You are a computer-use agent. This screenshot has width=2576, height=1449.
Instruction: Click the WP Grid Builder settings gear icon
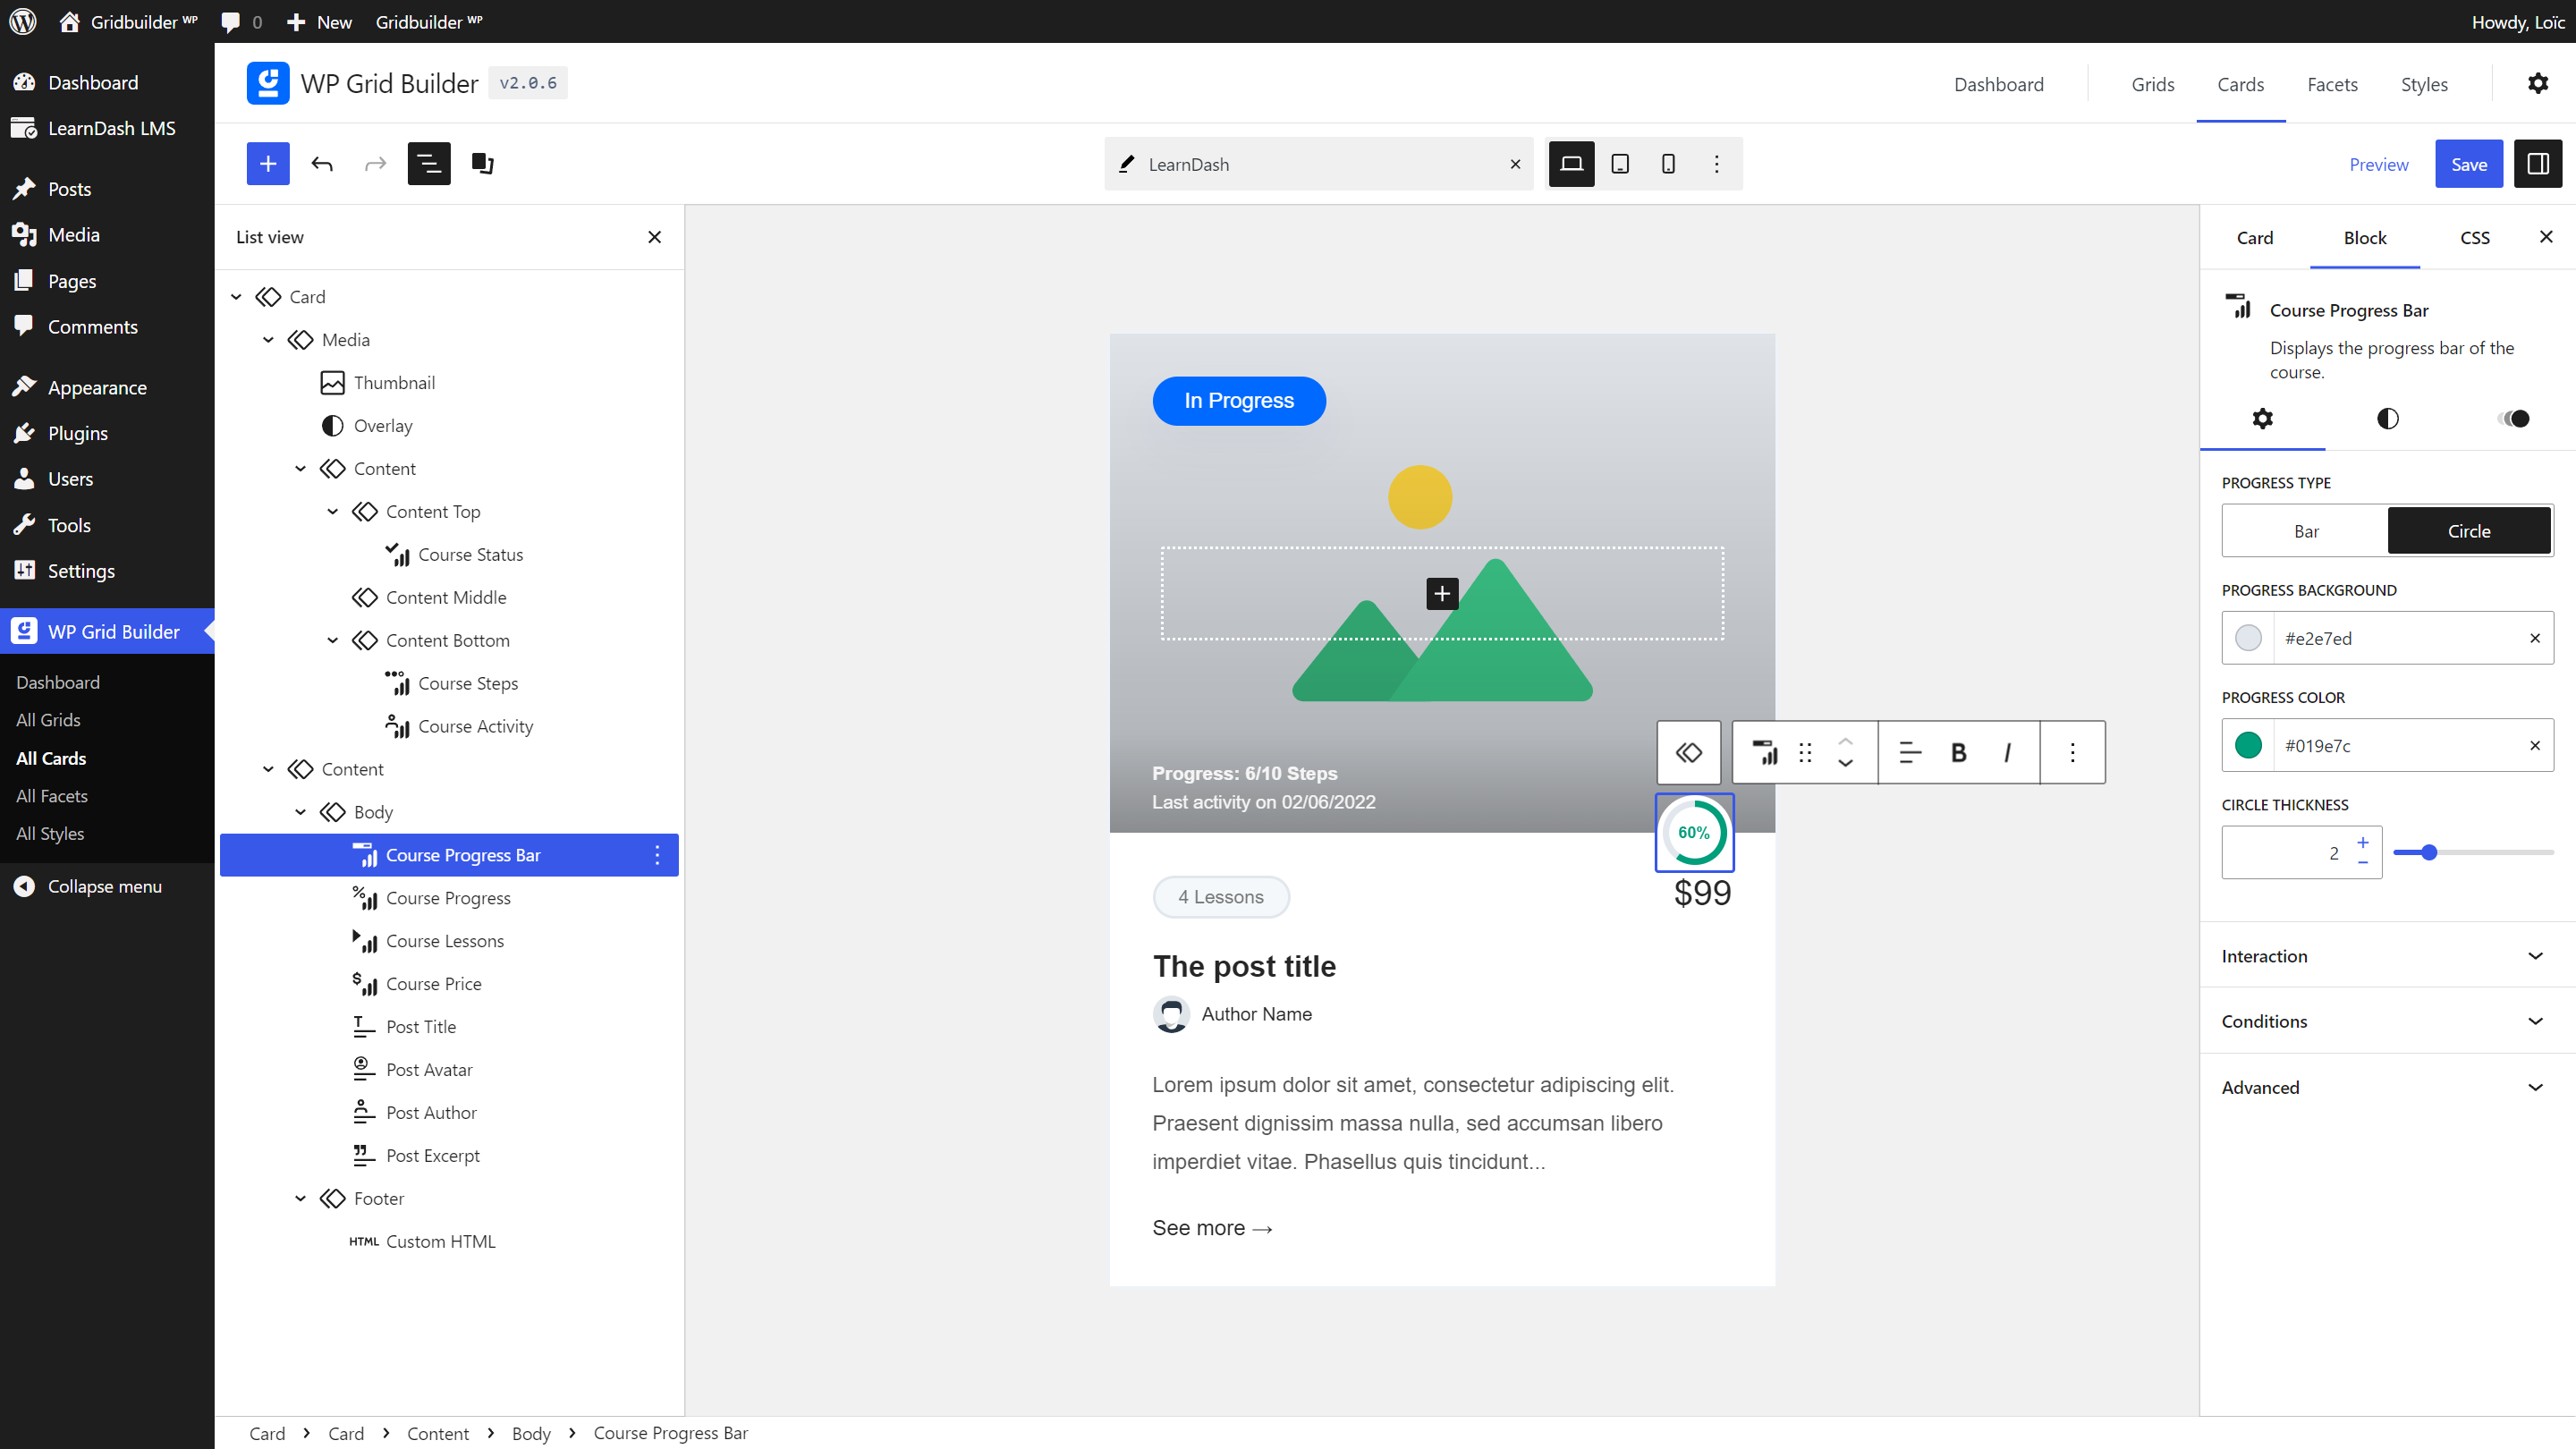coord(2538,83)
